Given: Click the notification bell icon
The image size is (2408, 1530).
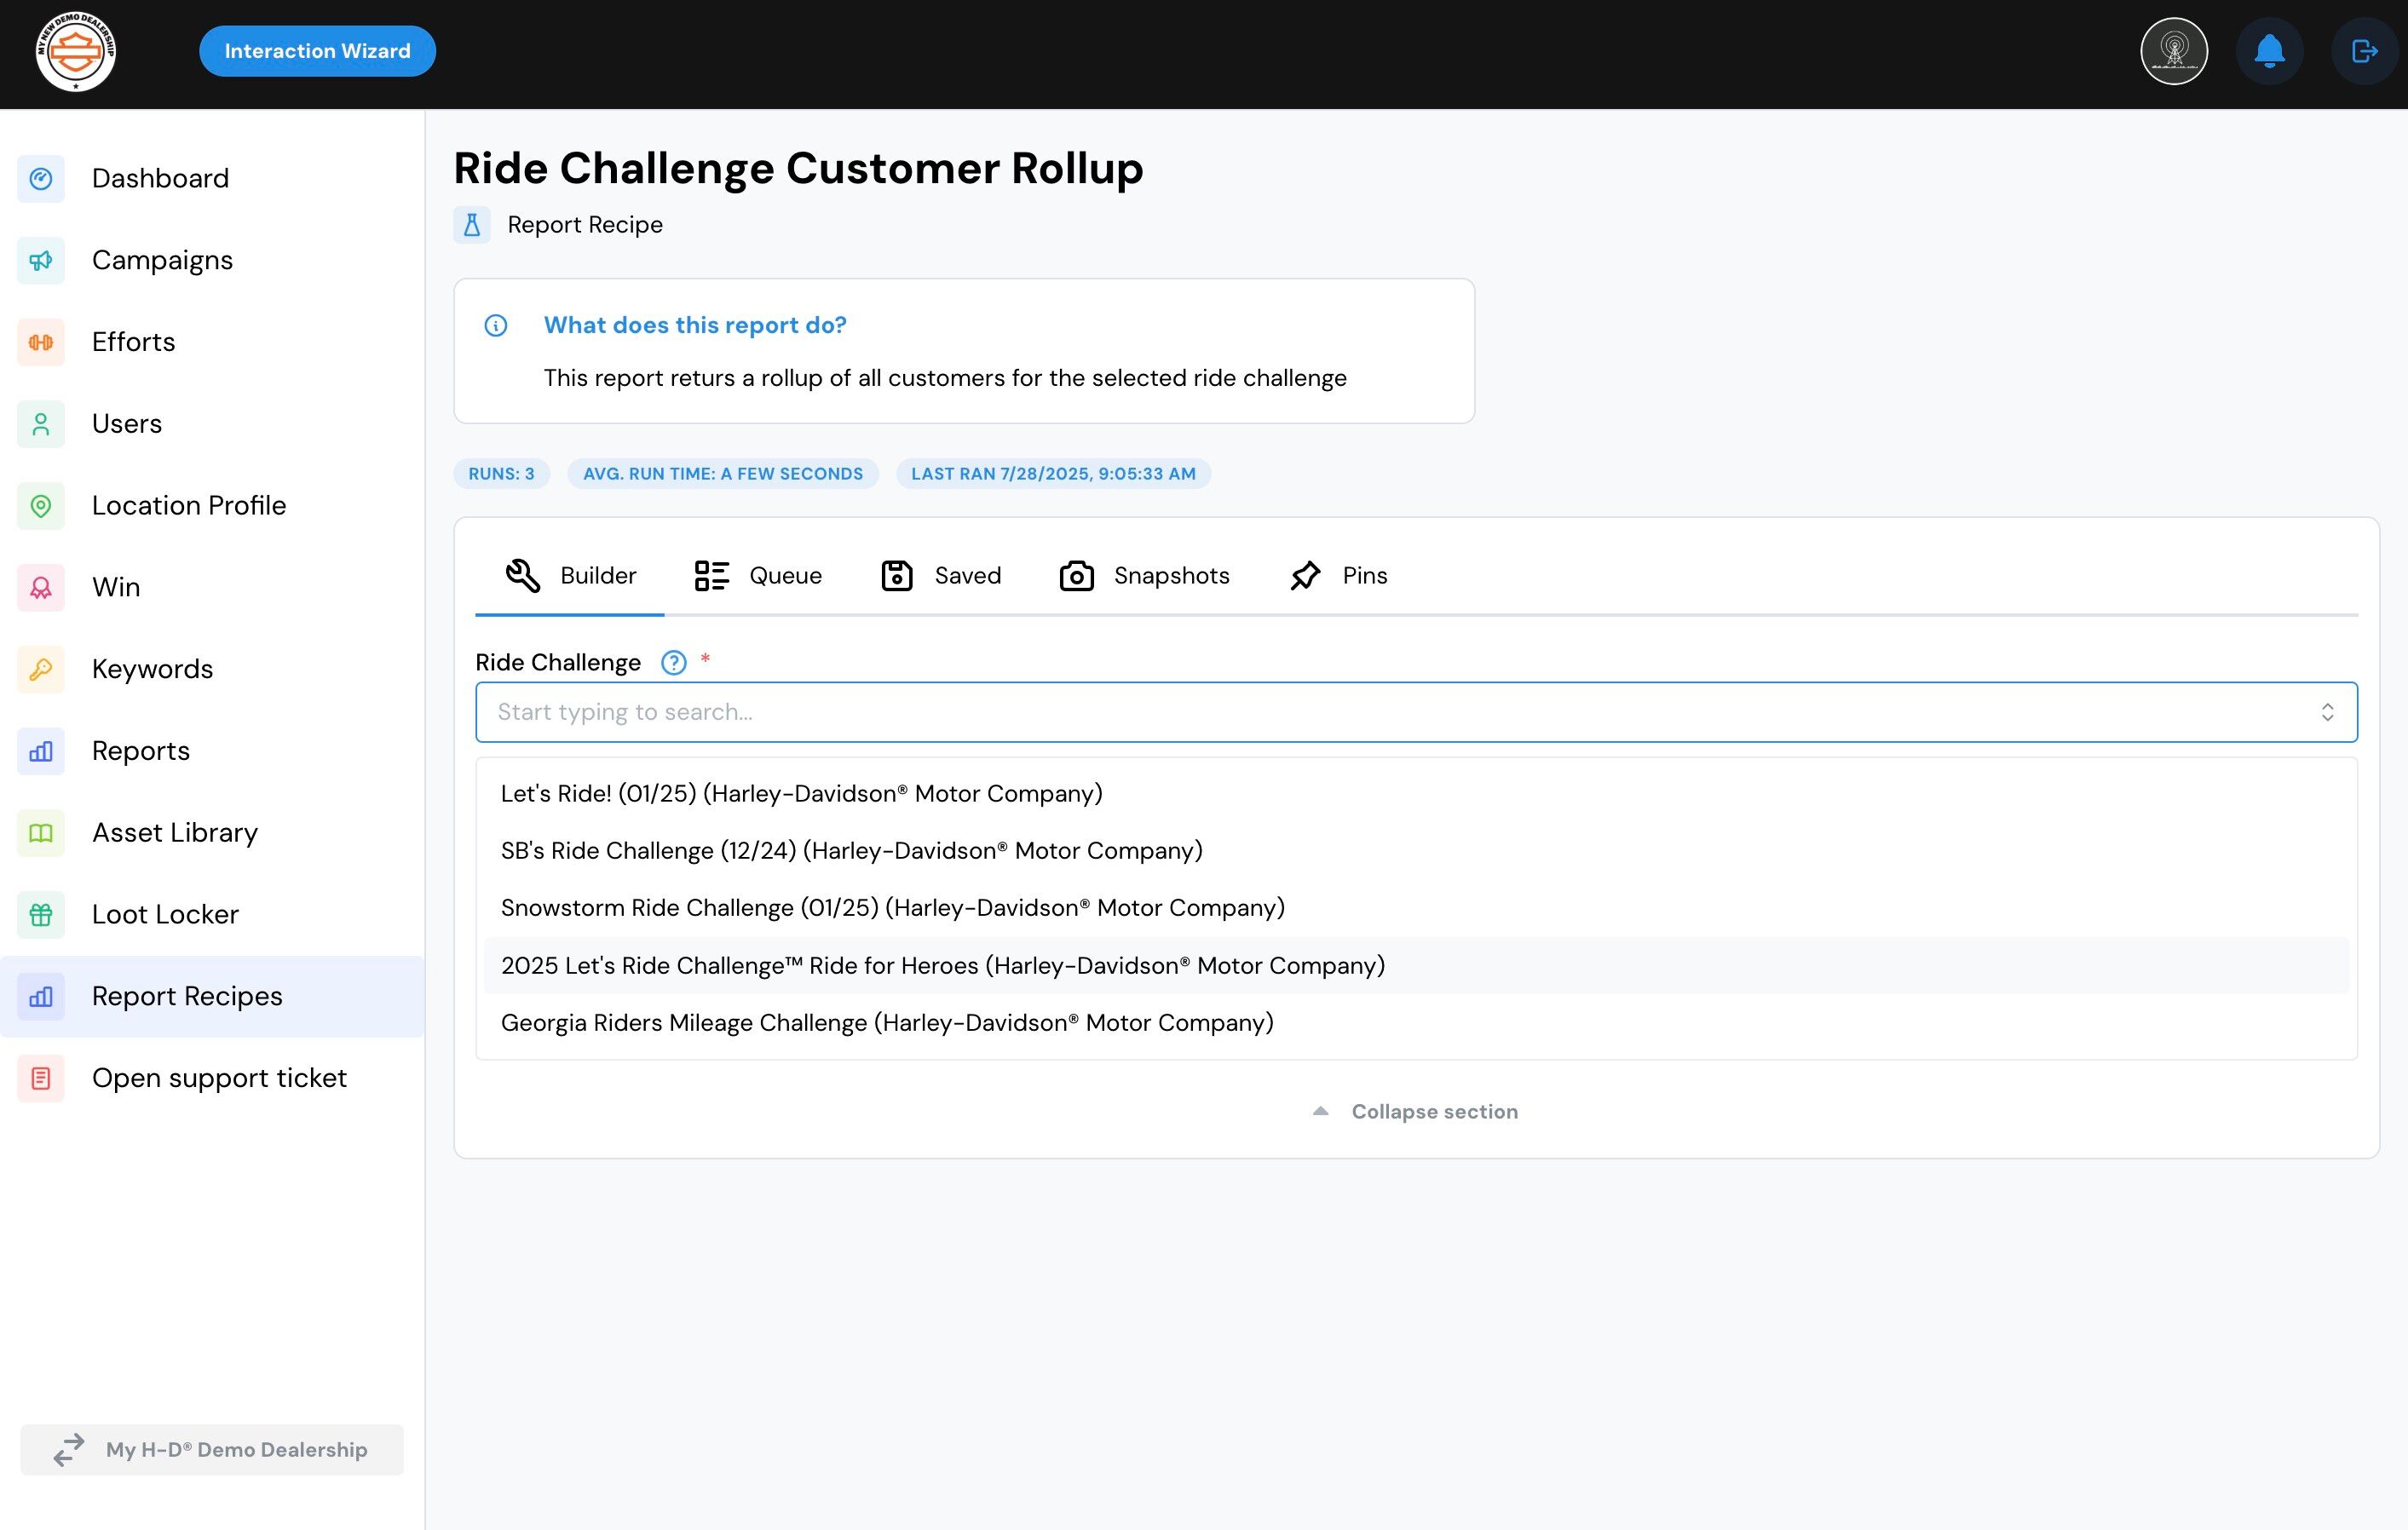Looking at the screenshot, I should point(2269,51).
